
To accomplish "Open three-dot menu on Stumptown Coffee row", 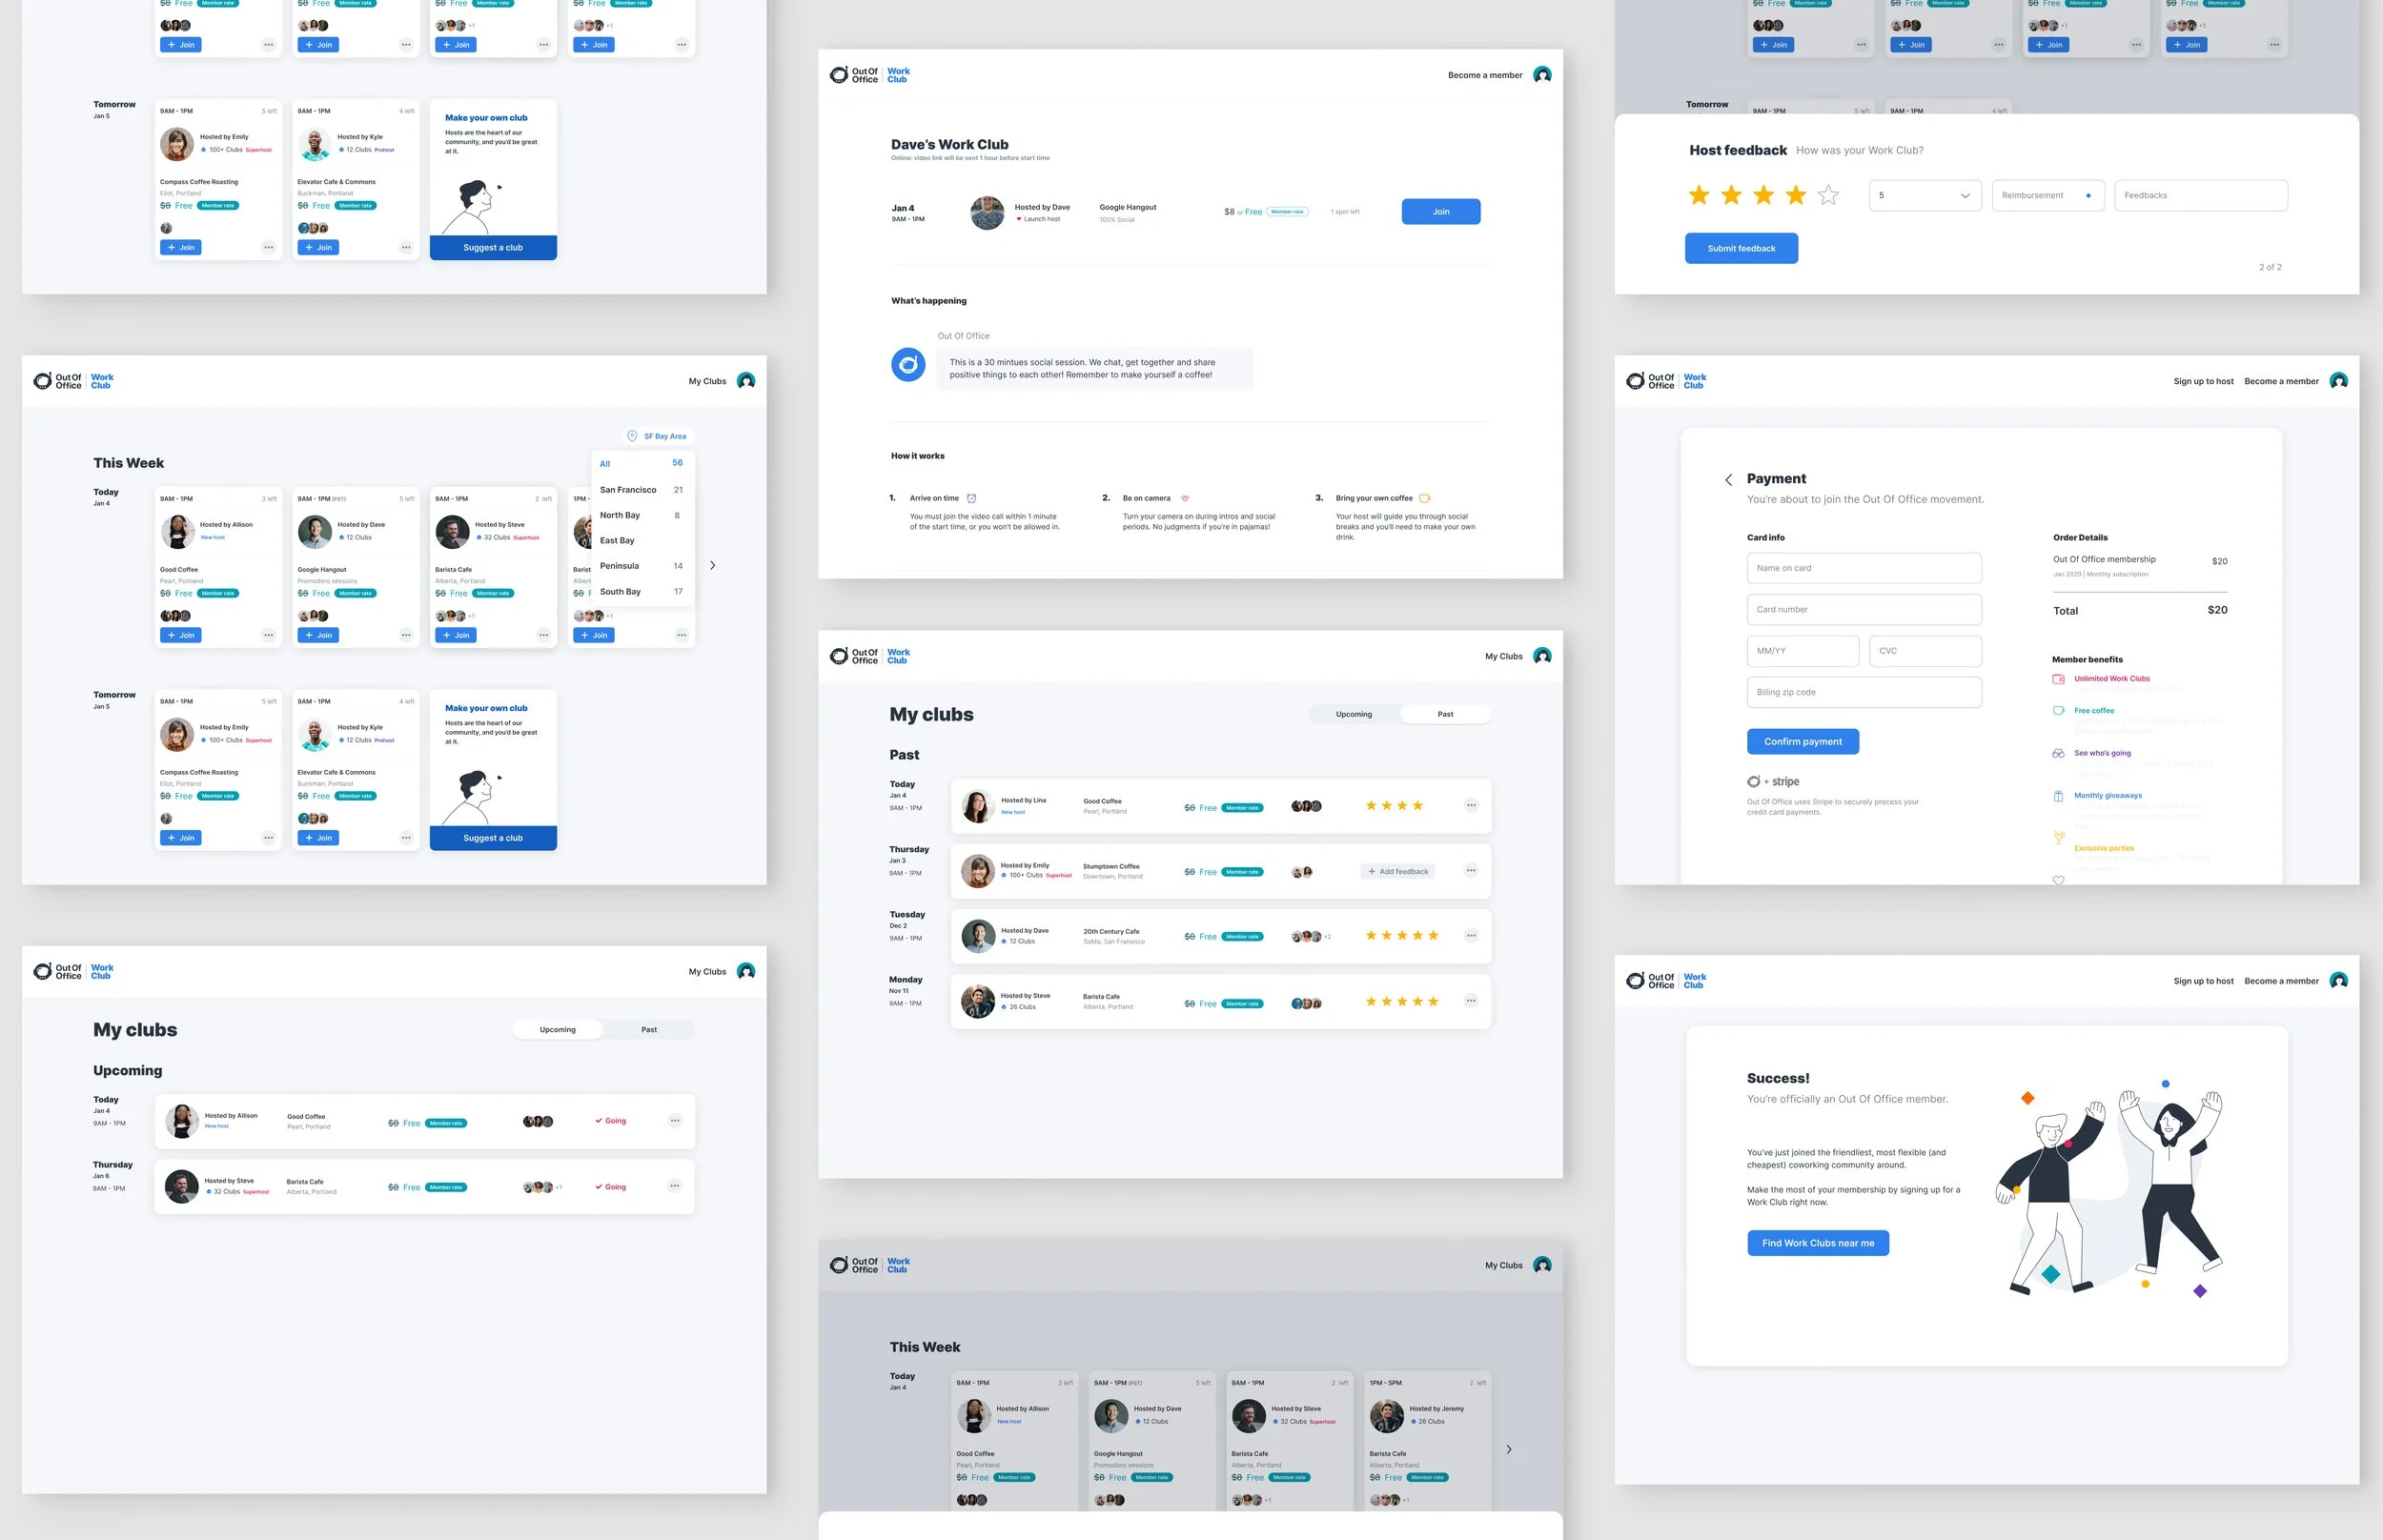I will [1470, 871].
